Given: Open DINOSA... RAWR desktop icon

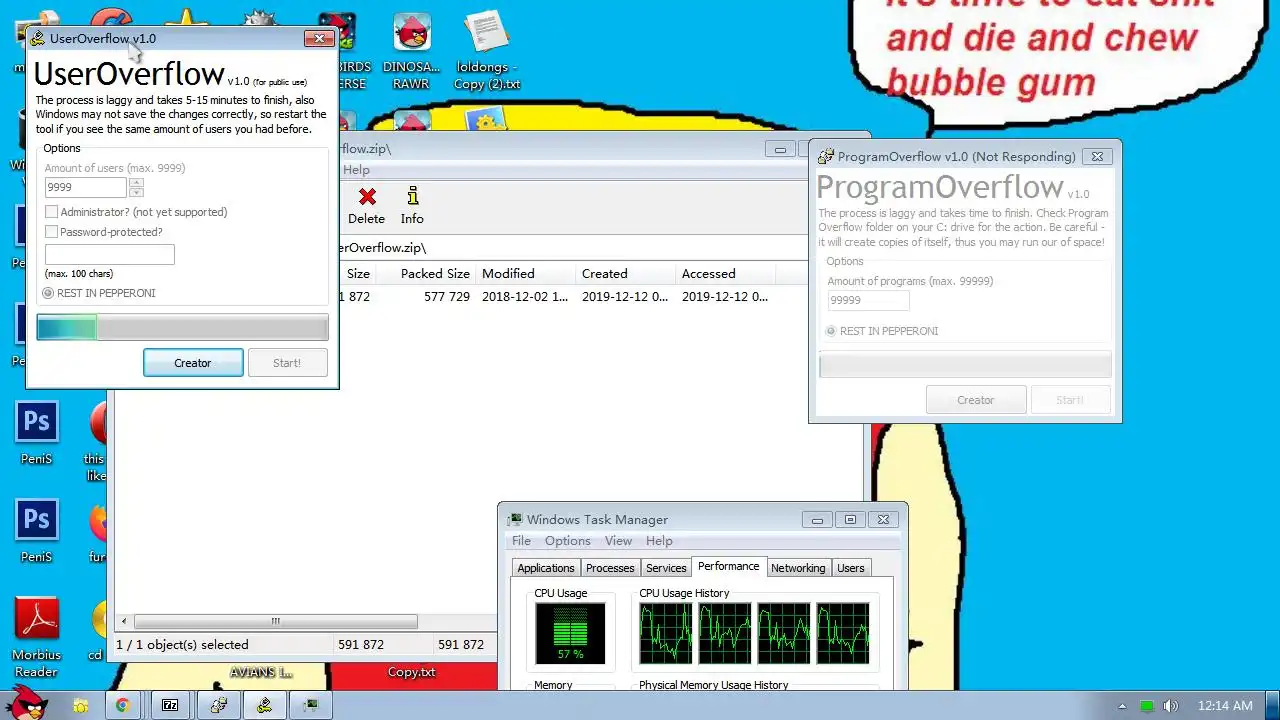Looking at the screenshot, I should [411, 52].
